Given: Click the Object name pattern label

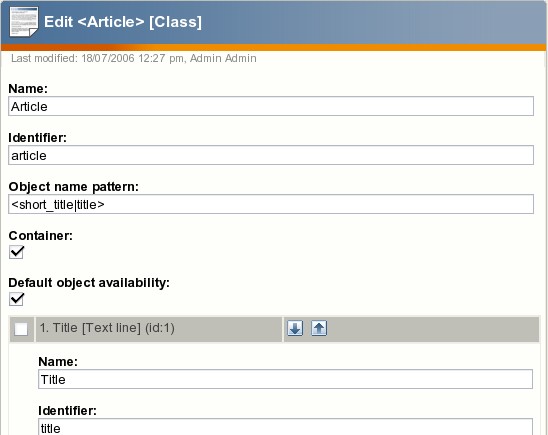Looking at the screenshot, I should [x=73, y=187].
